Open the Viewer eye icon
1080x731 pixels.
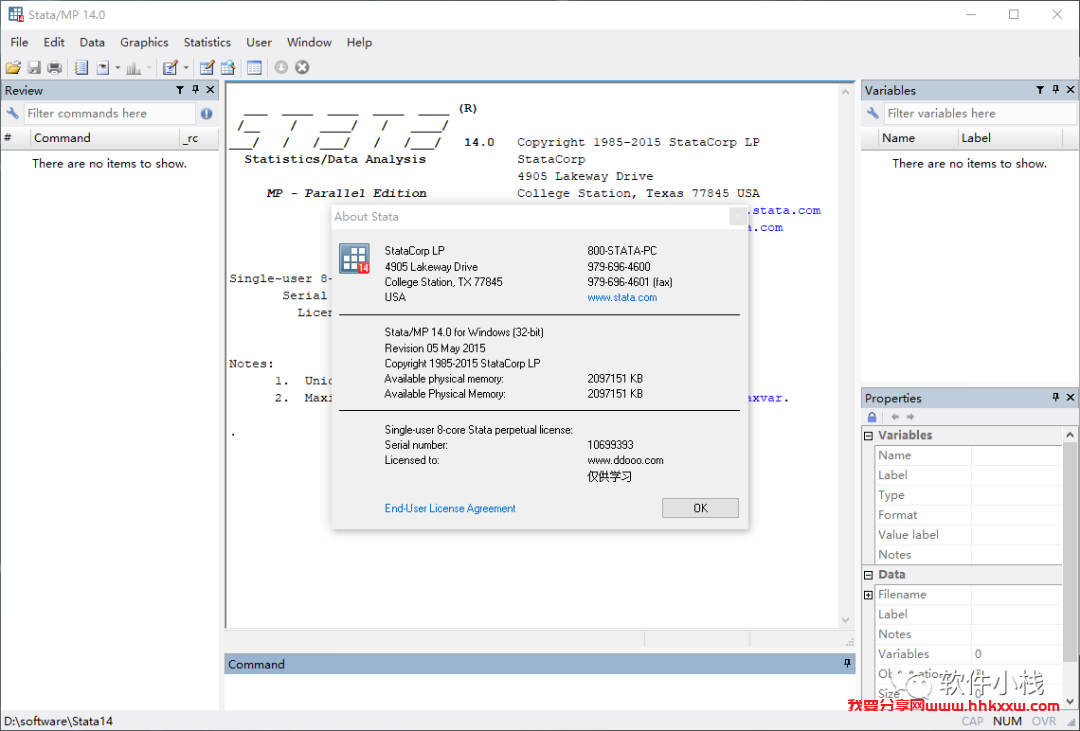tap(103, 68)
